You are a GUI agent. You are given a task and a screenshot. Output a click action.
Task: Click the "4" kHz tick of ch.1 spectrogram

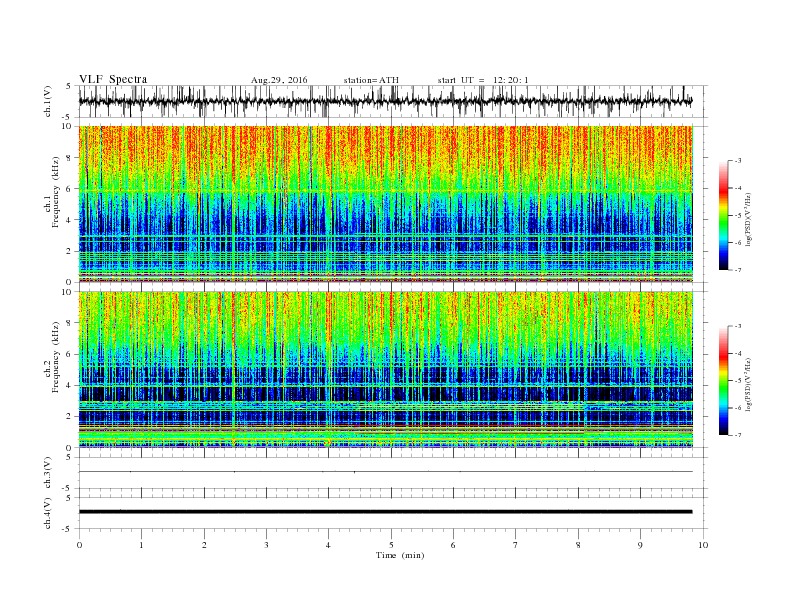(69, 220)
